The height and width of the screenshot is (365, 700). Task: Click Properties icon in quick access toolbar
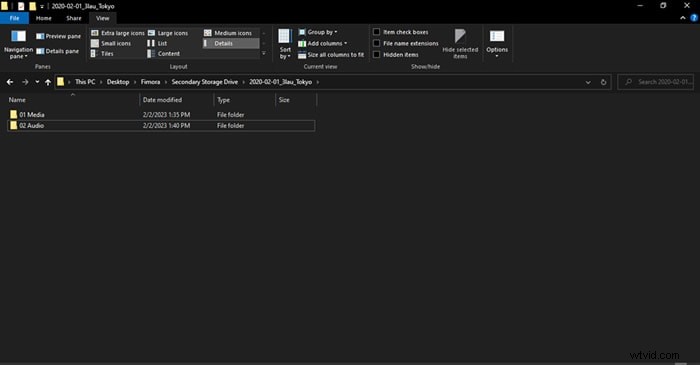21,6
